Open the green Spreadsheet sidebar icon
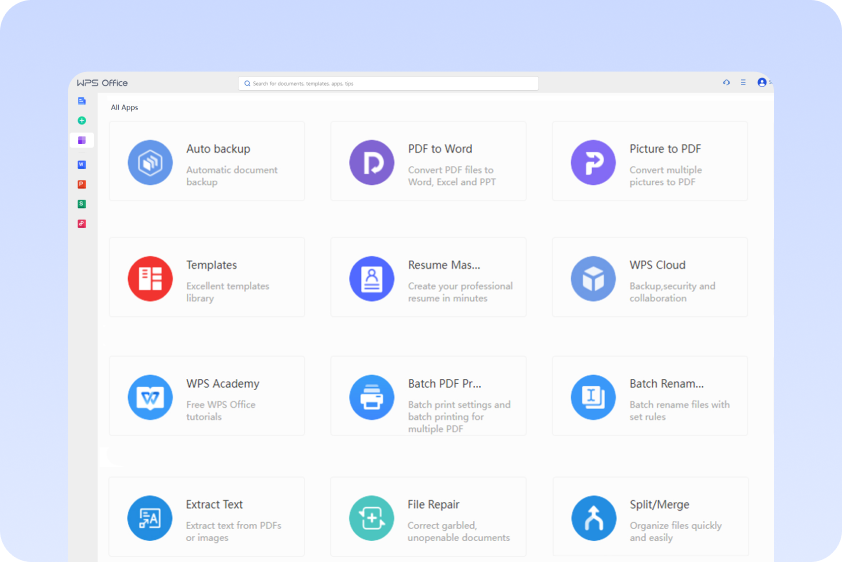Screen dimensions: 842x562 82,204
